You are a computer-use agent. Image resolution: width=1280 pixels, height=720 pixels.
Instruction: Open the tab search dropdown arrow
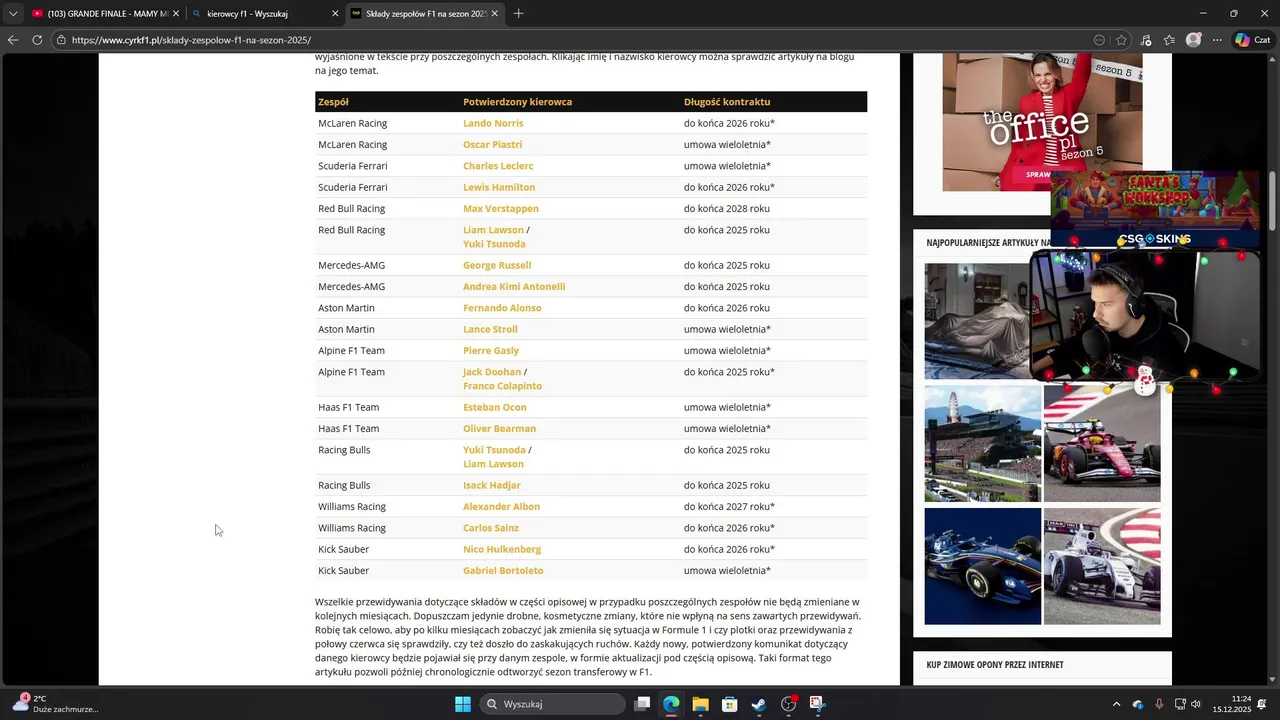(13, 14)
